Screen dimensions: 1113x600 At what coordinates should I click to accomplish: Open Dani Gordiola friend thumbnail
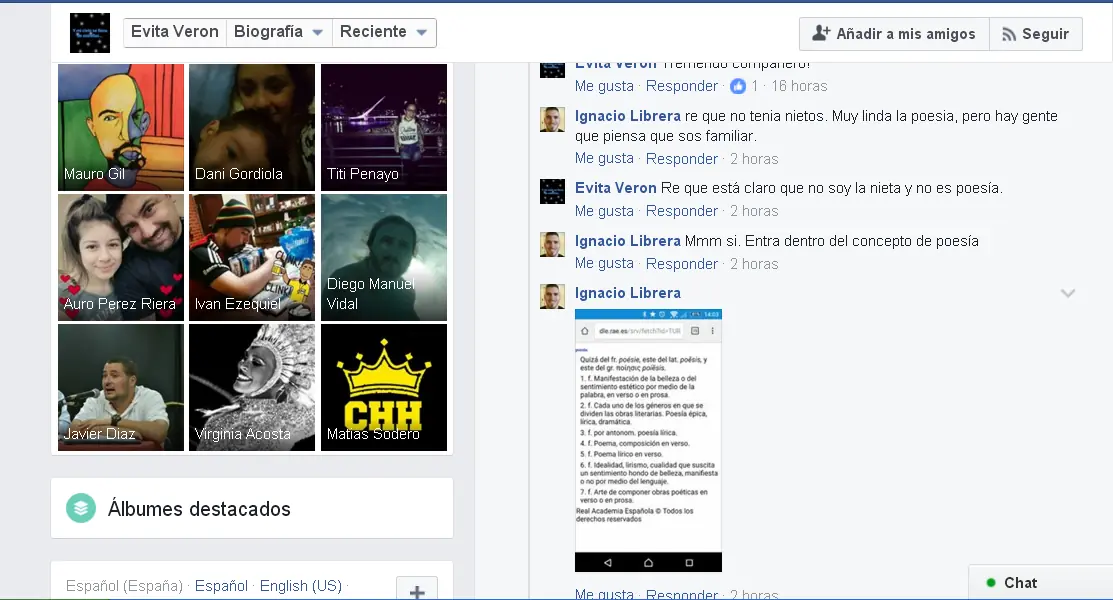pyautogui.click(x=252, y=127)
